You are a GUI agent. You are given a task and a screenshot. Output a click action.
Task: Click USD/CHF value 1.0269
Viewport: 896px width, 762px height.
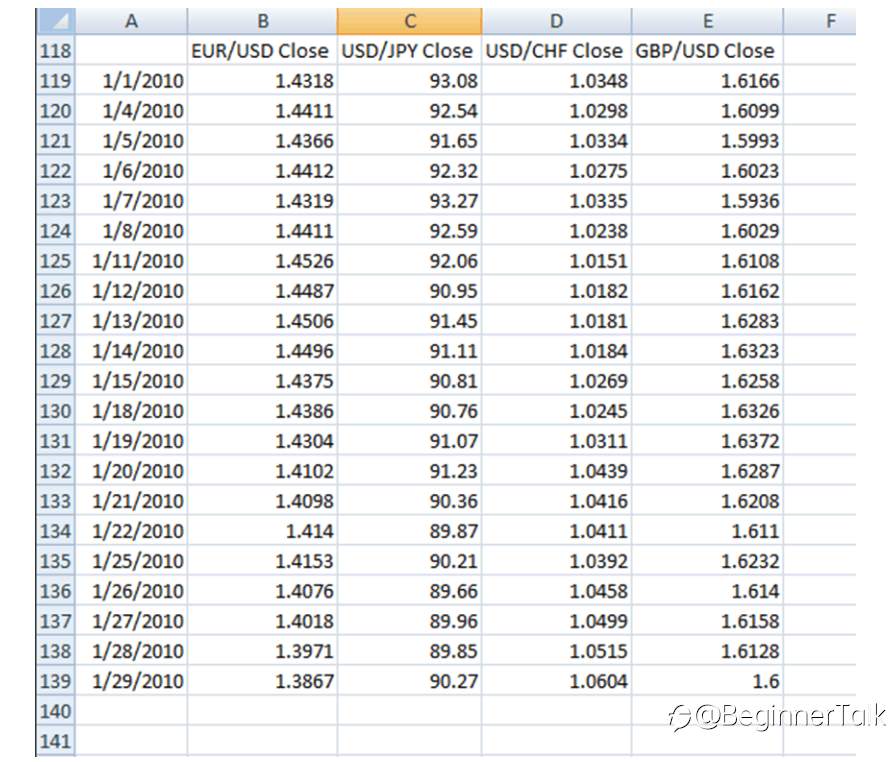tap(557, 381)
